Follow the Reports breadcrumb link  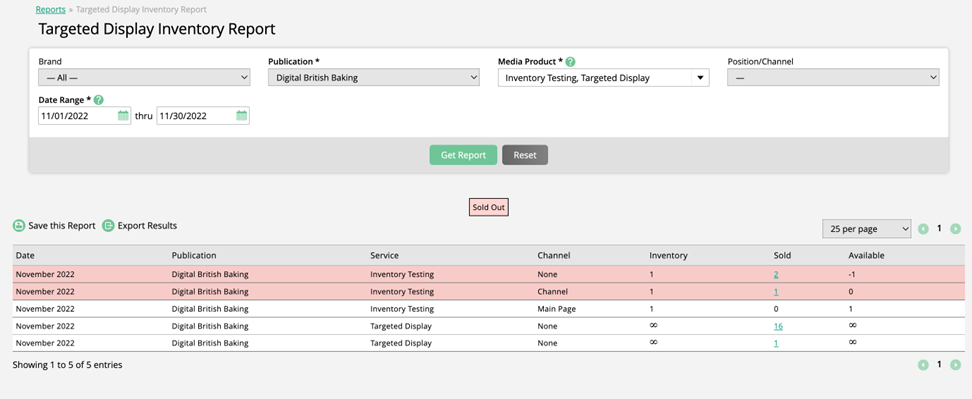pyautogui.click(x=51, y=9)
